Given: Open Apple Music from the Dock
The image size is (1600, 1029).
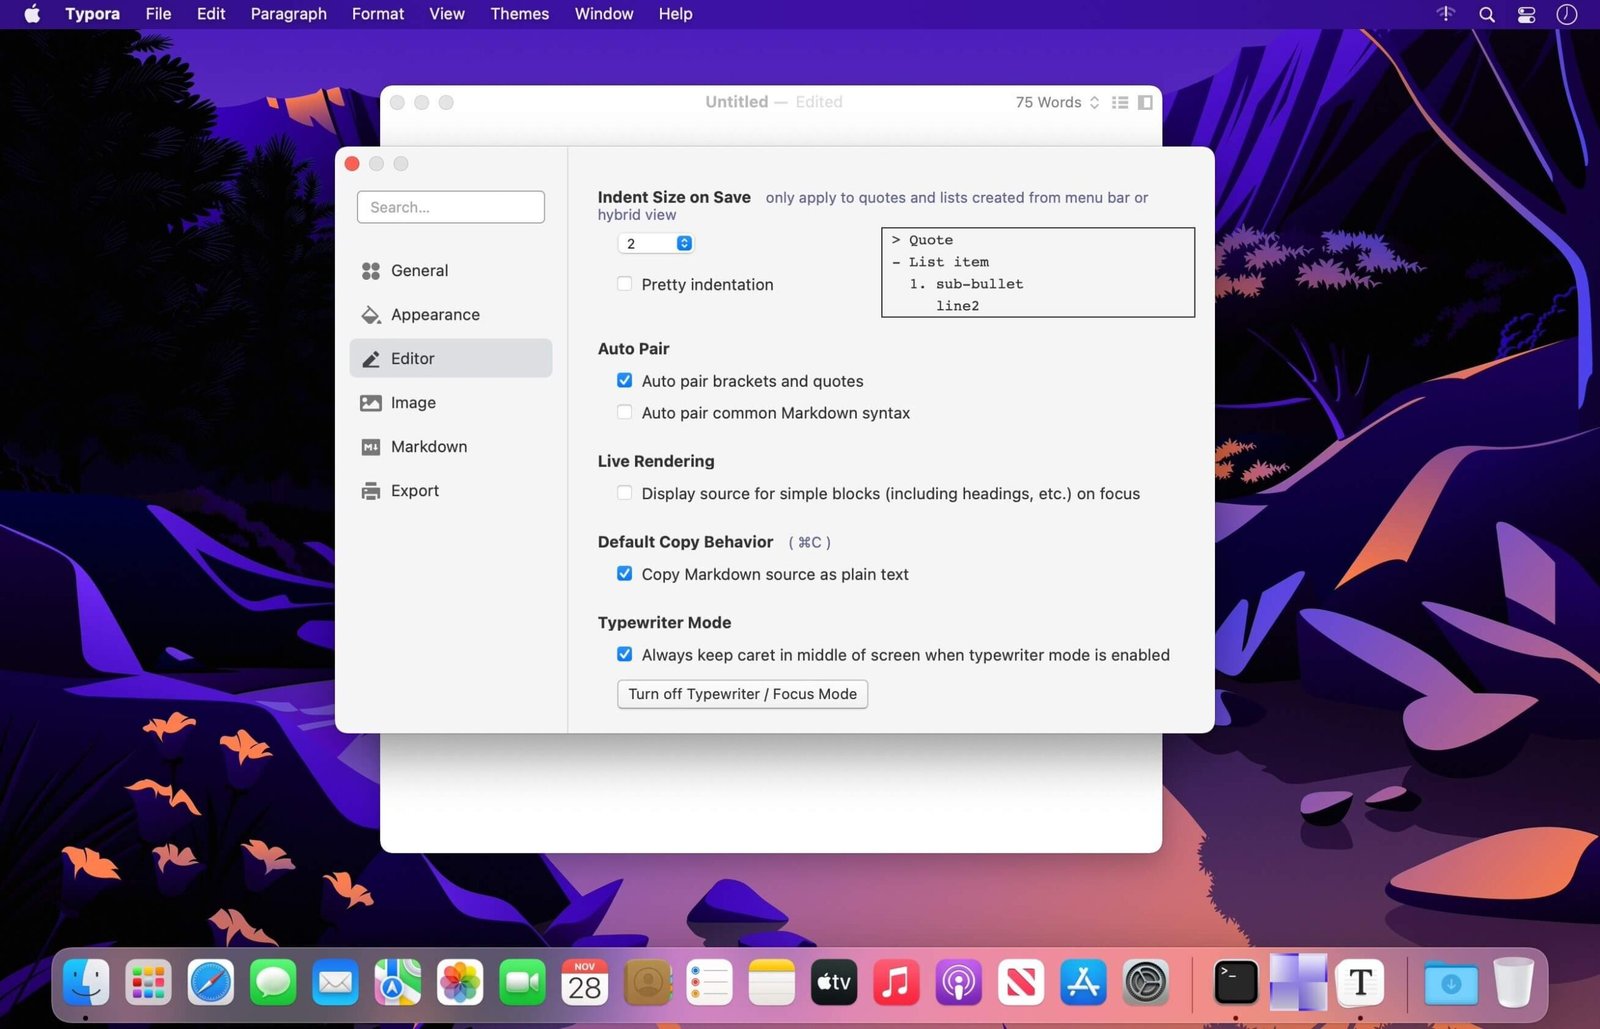Looking at the screenshot, I should coord(896,982).
